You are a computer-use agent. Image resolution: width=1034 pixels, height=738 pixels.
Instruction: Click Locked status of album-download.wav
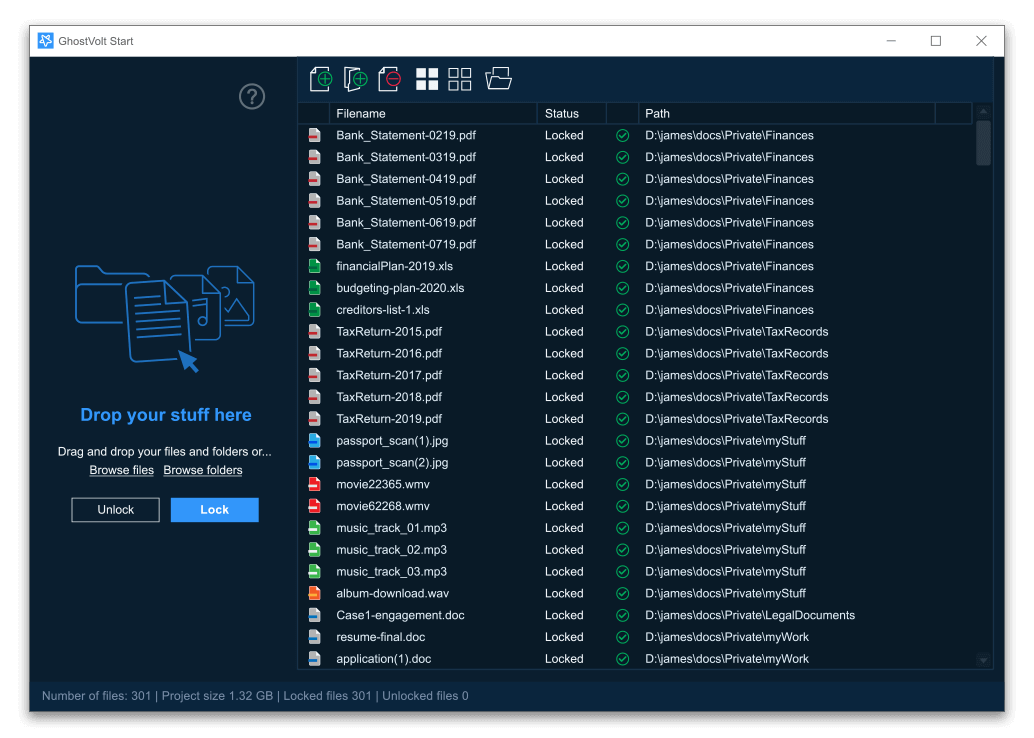tap(564, 593)
